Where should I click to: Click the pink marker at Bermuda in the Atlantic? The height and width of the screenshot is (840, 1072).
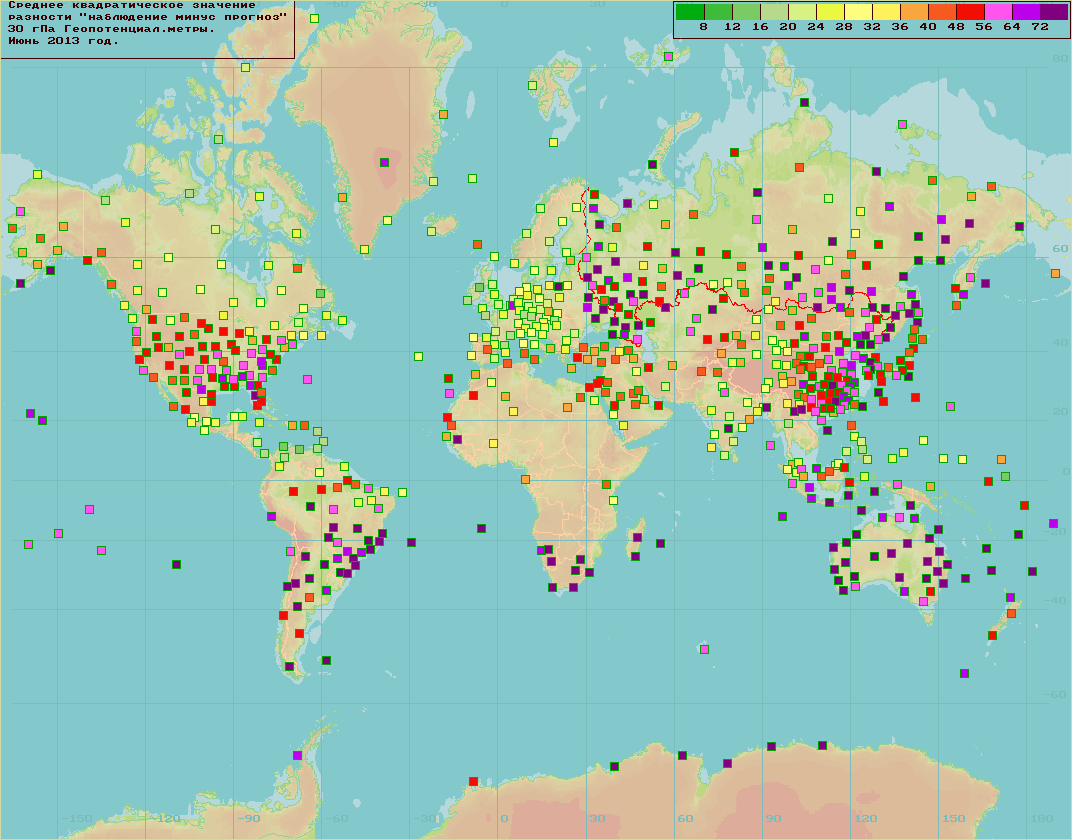(308, 379)
